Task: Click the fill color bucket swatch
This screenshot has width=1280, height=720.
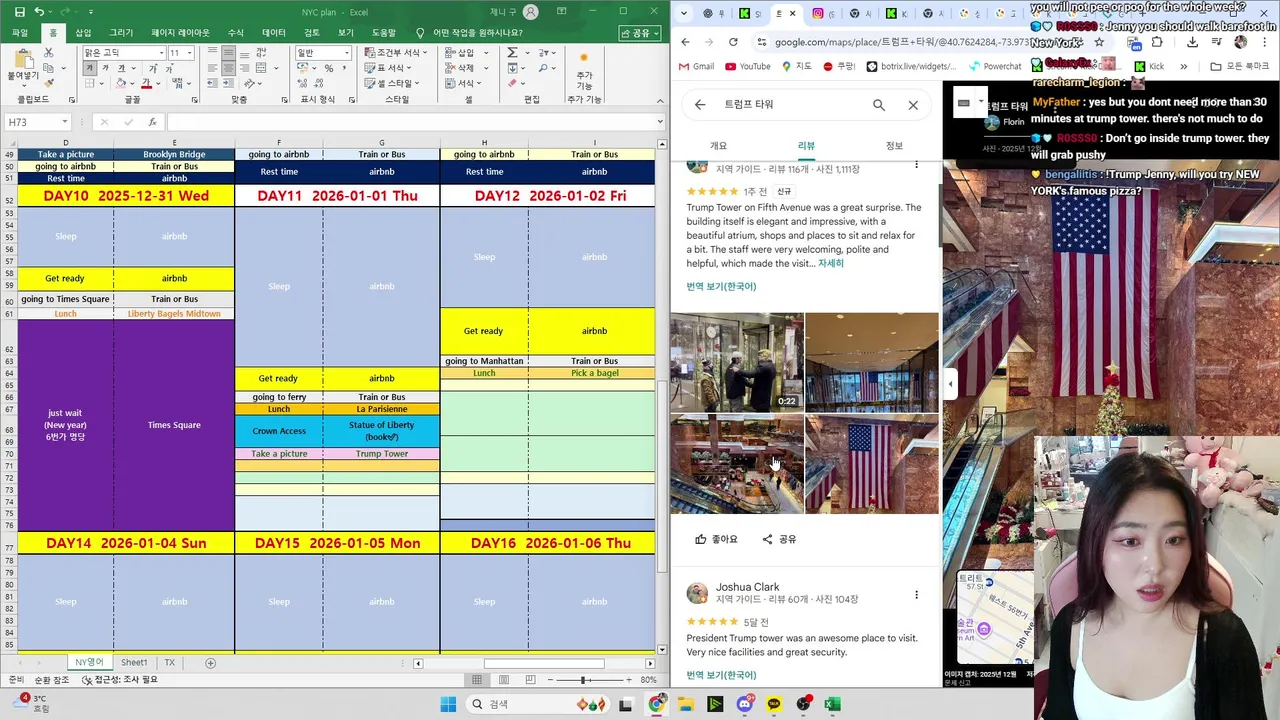Action: tap(121, 84)
